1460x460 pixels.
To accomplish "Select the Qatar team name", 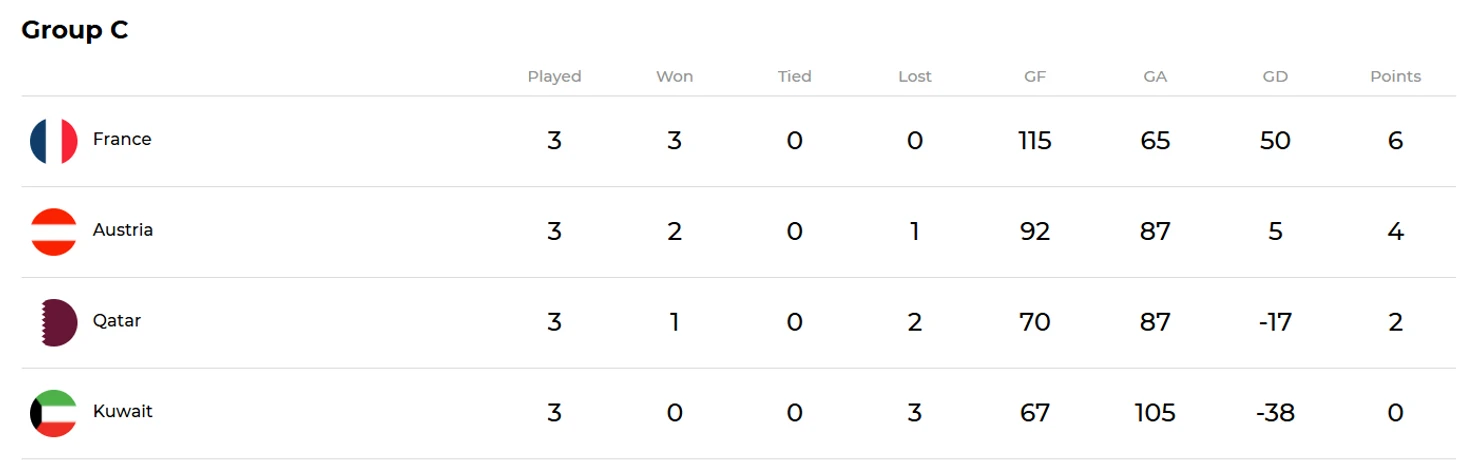I will pyautogui.click(x=117, y=321).
